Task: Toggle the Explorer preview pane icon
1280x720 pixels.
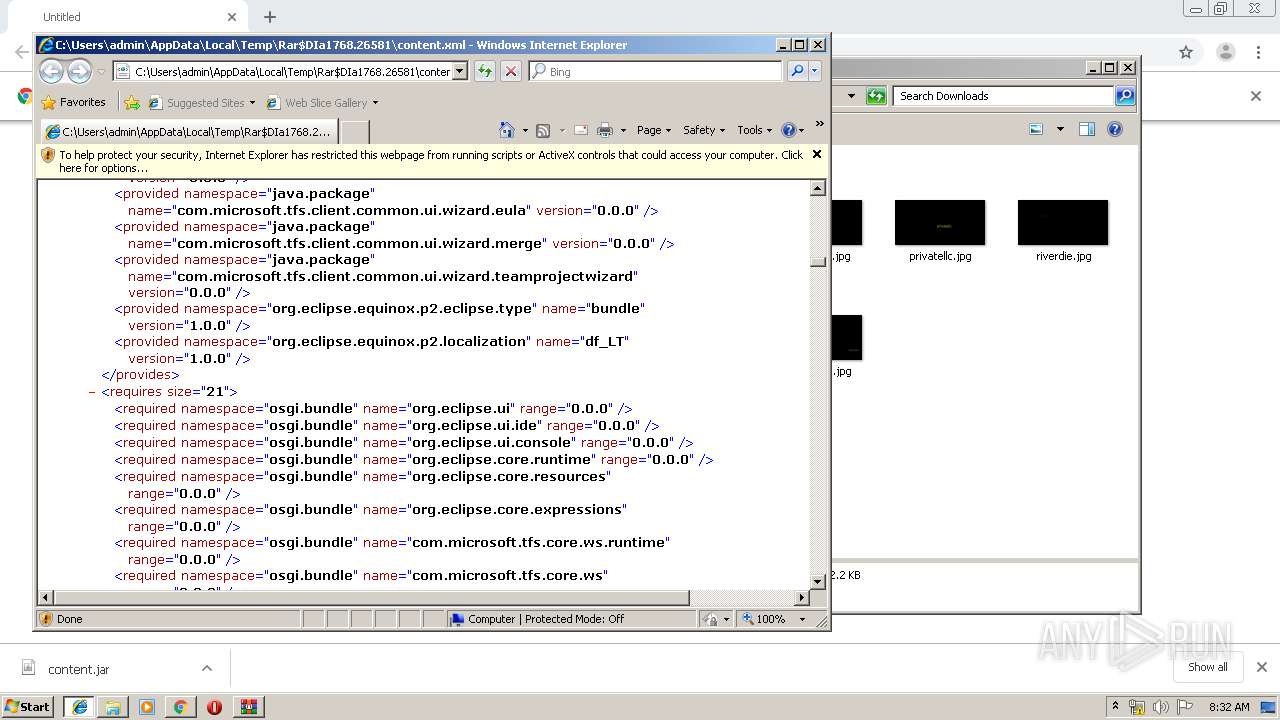Action: pyautogui.click(x=1087, y=129)
